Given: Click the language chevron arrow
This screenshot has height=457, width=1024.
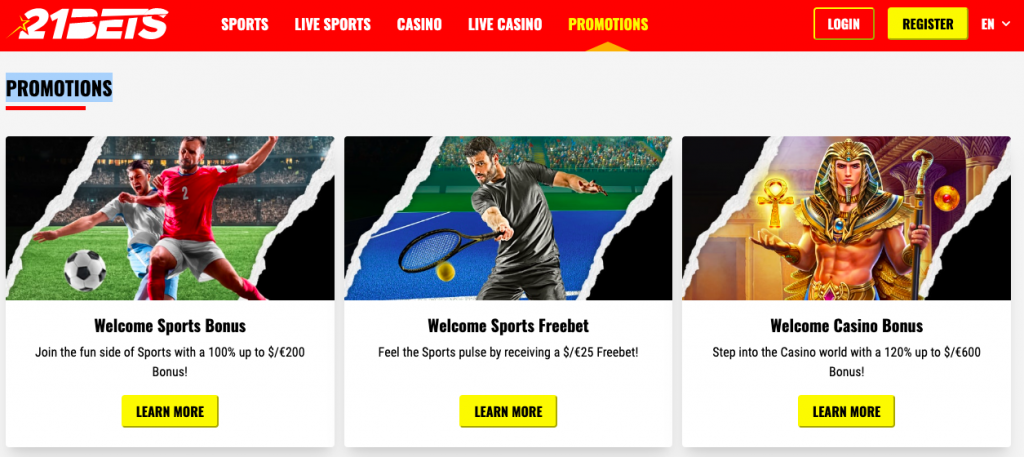Looking at the screenshot, I should 1006,25.
